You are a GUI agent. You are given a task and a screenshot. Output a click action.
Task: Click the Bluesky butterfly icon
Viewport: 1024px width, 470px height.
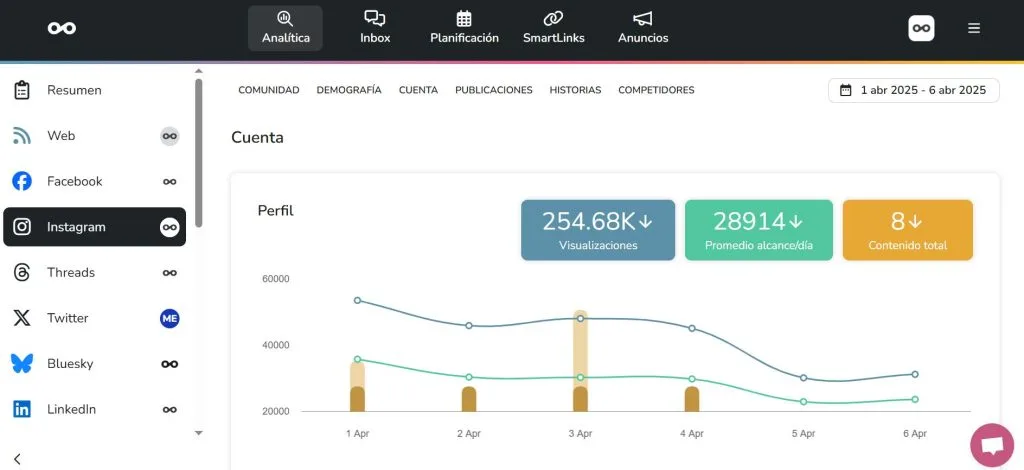tap(22, 364)
